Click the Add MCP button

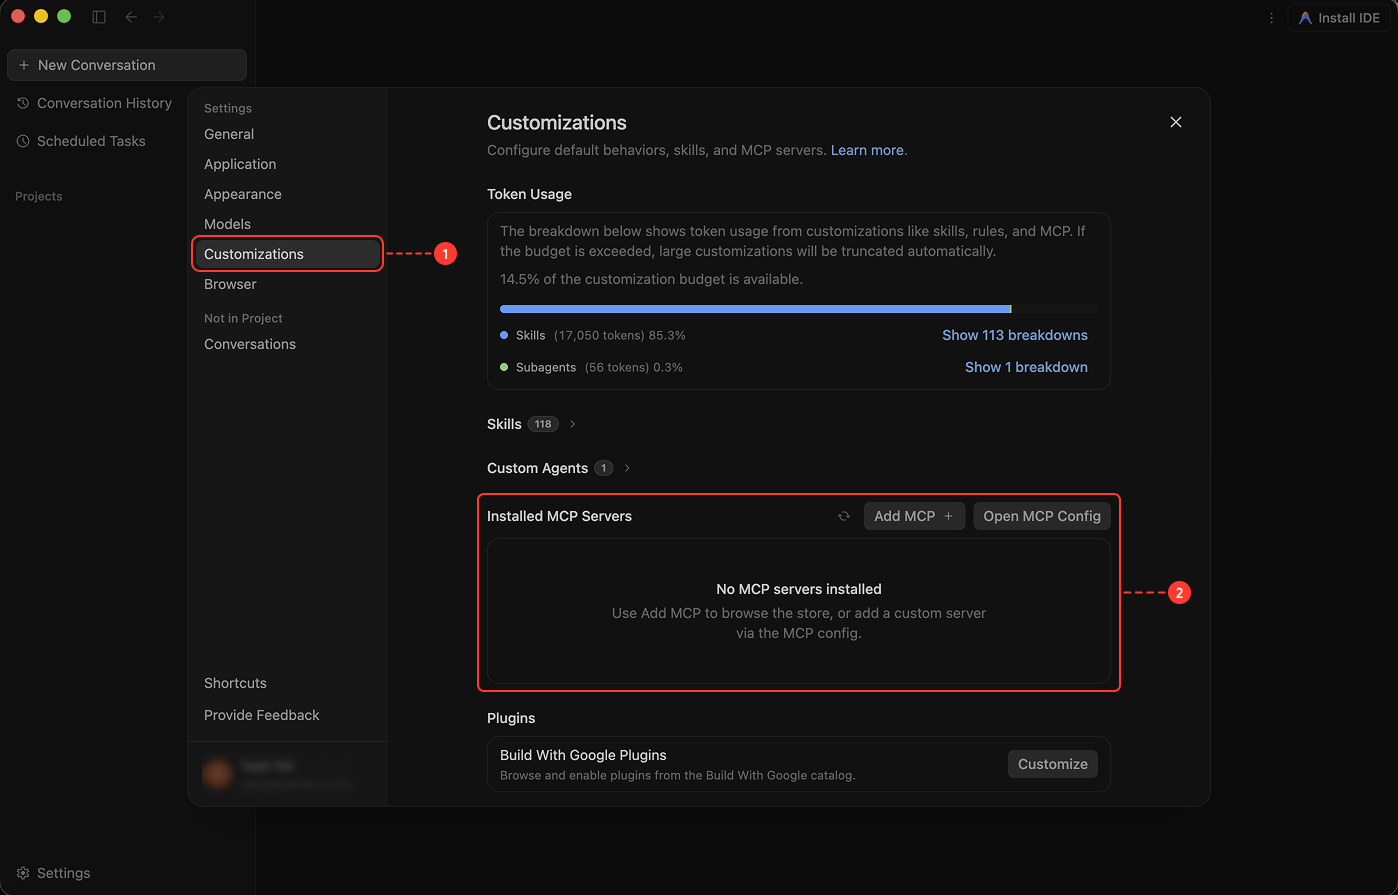tap(914, 516)
